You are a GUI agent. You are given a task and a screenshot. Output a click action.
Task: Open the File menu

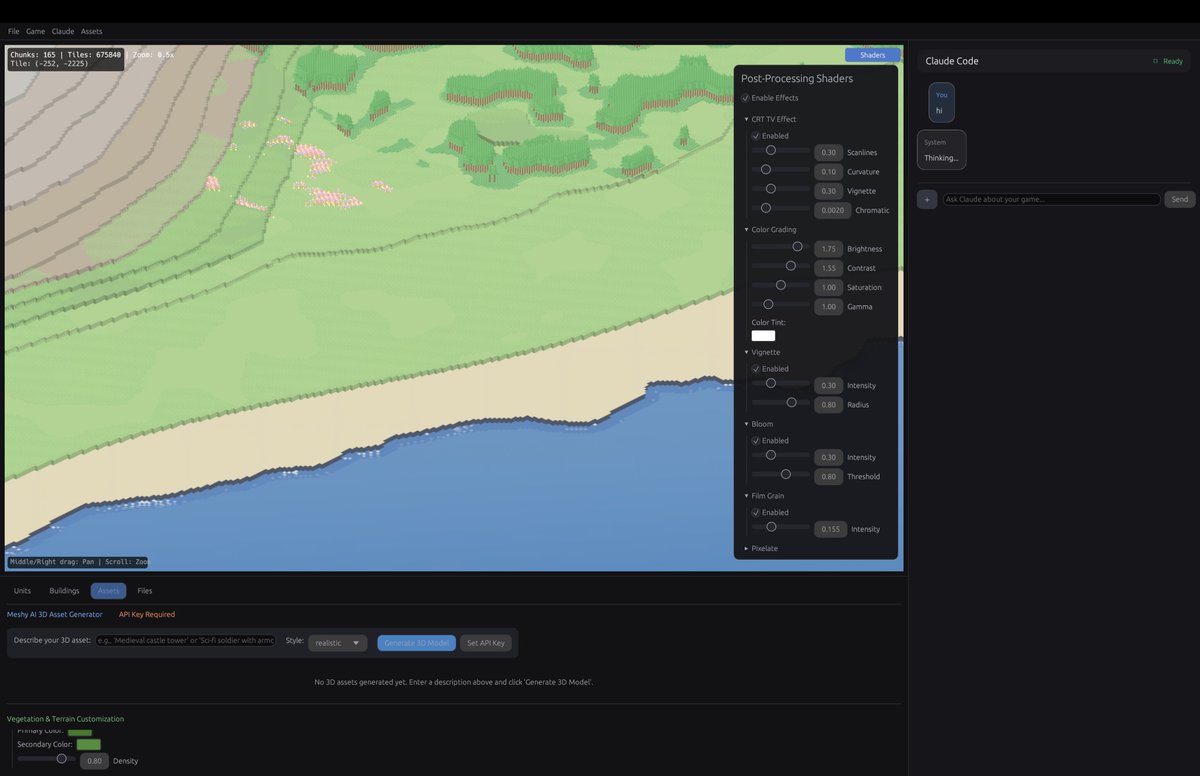[x=14, y=31]
